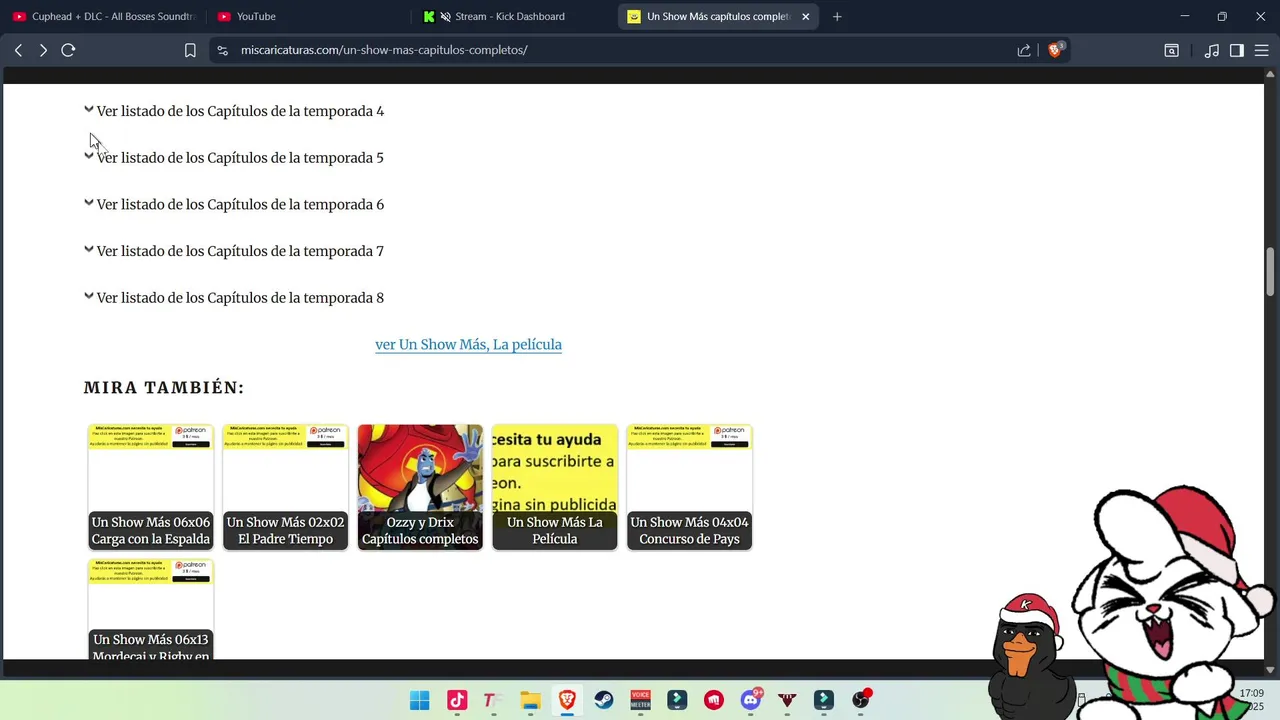Image resolution: width=1280 pixels, height=720 pixels.
Task: Go forward with the browser arrow
Action: [x=43, y=50]
